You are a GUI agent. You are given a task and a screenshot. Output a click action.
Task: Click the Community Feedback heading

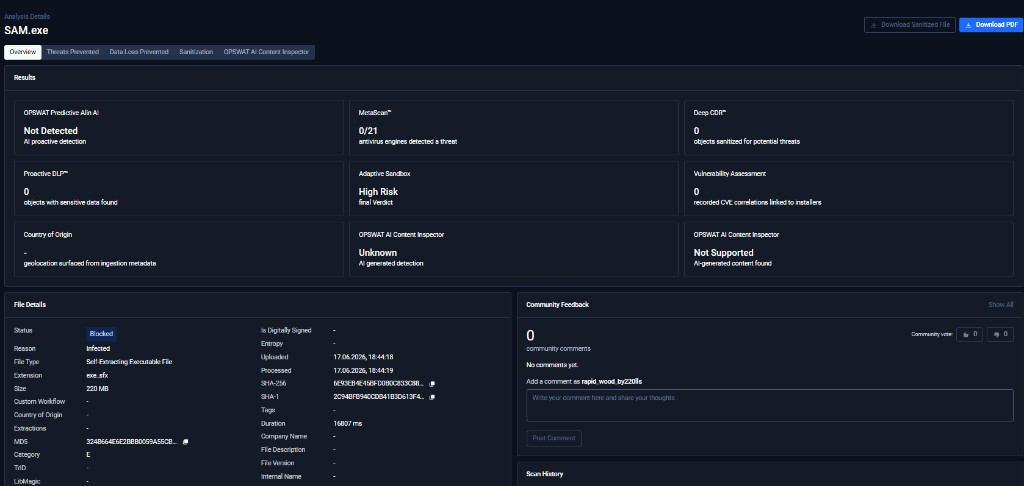pyautogui.click(x=558, y=304)
